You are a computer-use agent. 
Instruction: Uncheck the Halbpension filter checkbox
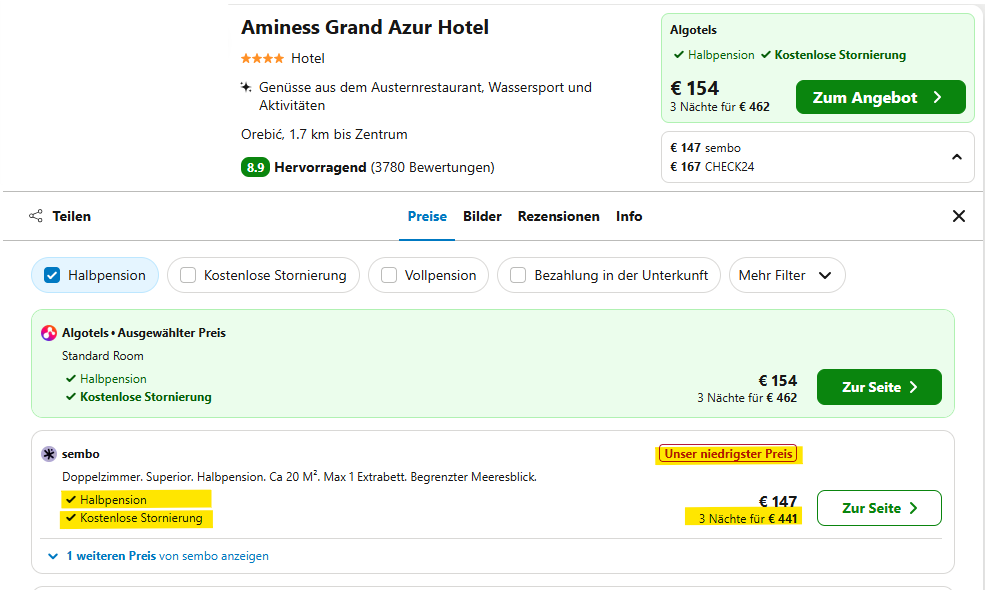53,275
